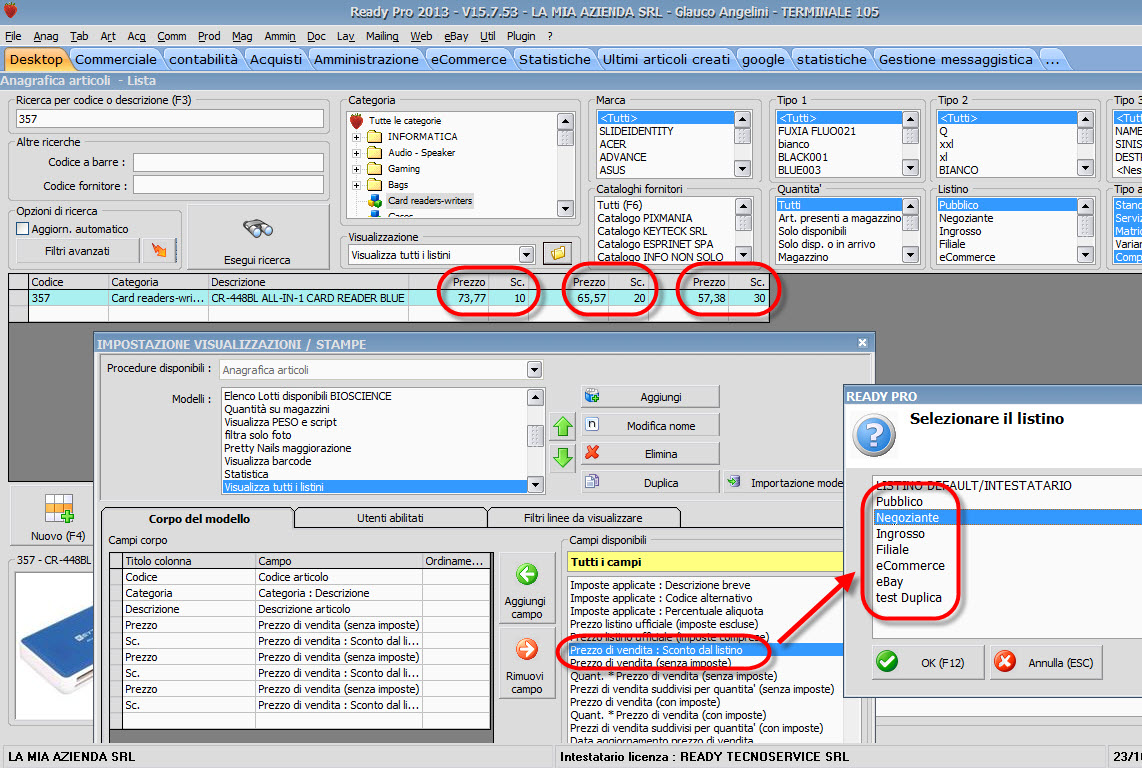Select the article row with code 357
Viewport: 1142px width, 768px height.
pos(389,298)
